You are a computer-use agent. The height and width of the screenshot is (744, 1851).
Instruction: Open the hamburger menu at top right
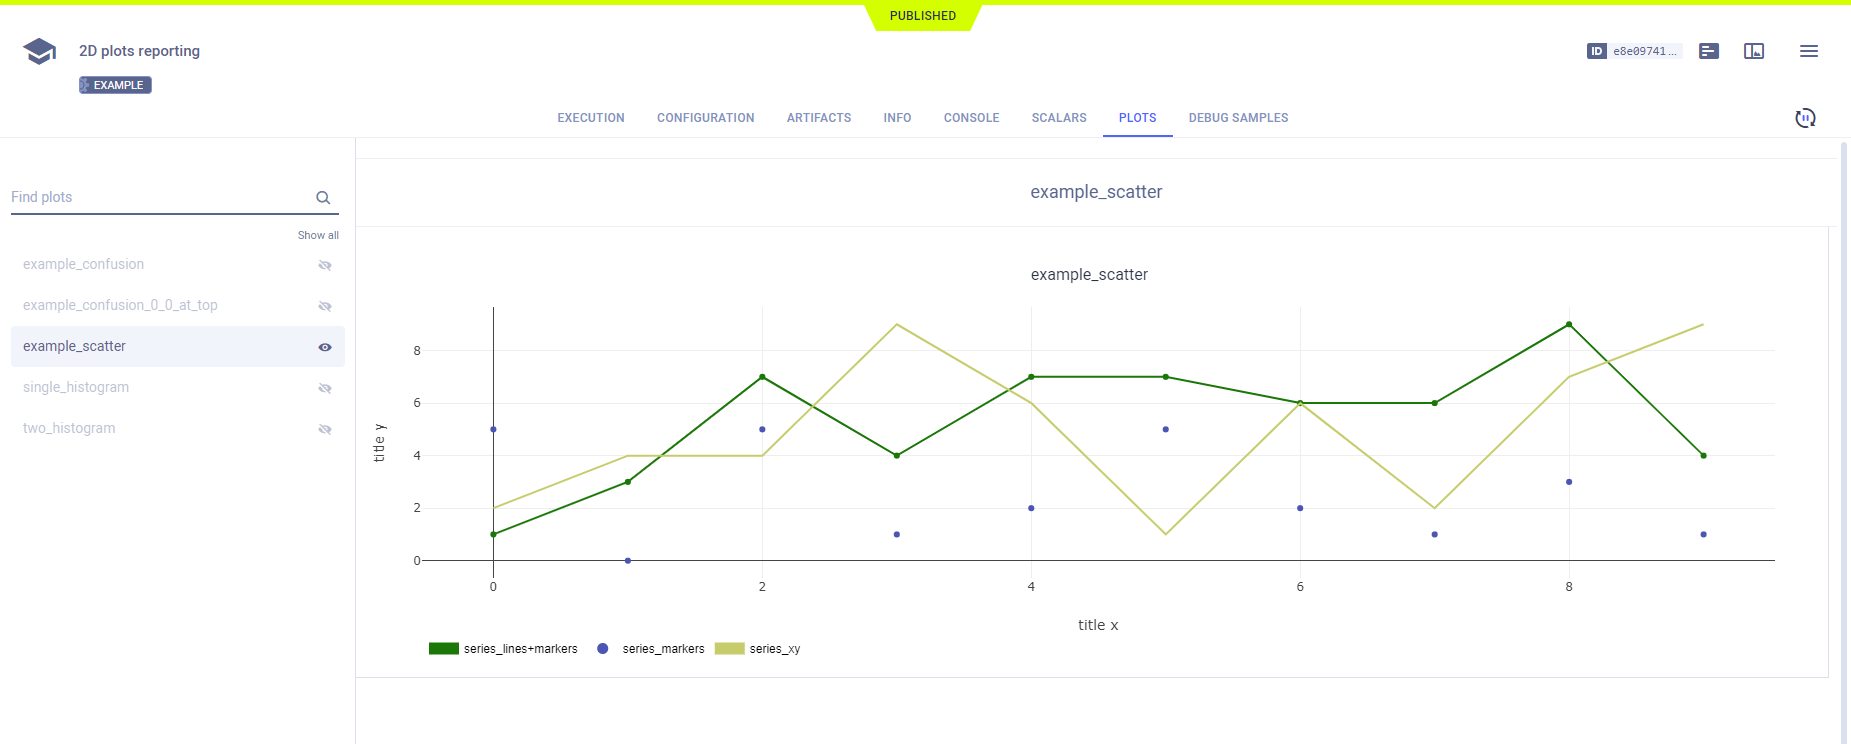pos(1808,51)
